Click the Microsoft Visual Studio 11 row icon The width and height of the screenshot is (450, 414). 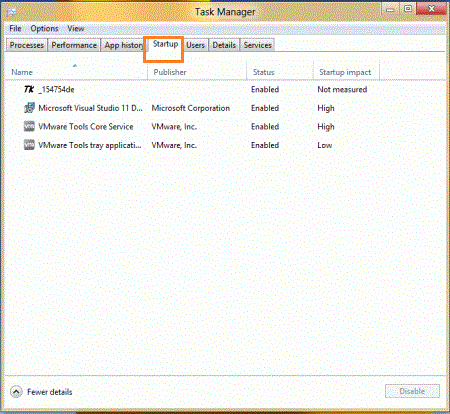[29, 108]
